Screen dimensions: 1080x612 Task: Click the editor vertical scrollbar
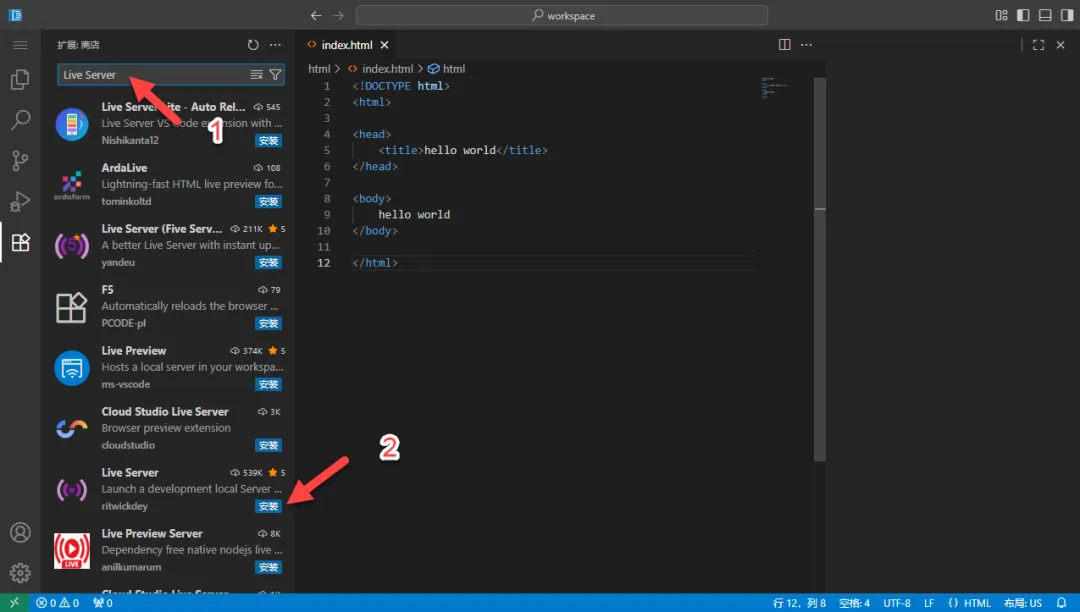click(x=819, y=300)
